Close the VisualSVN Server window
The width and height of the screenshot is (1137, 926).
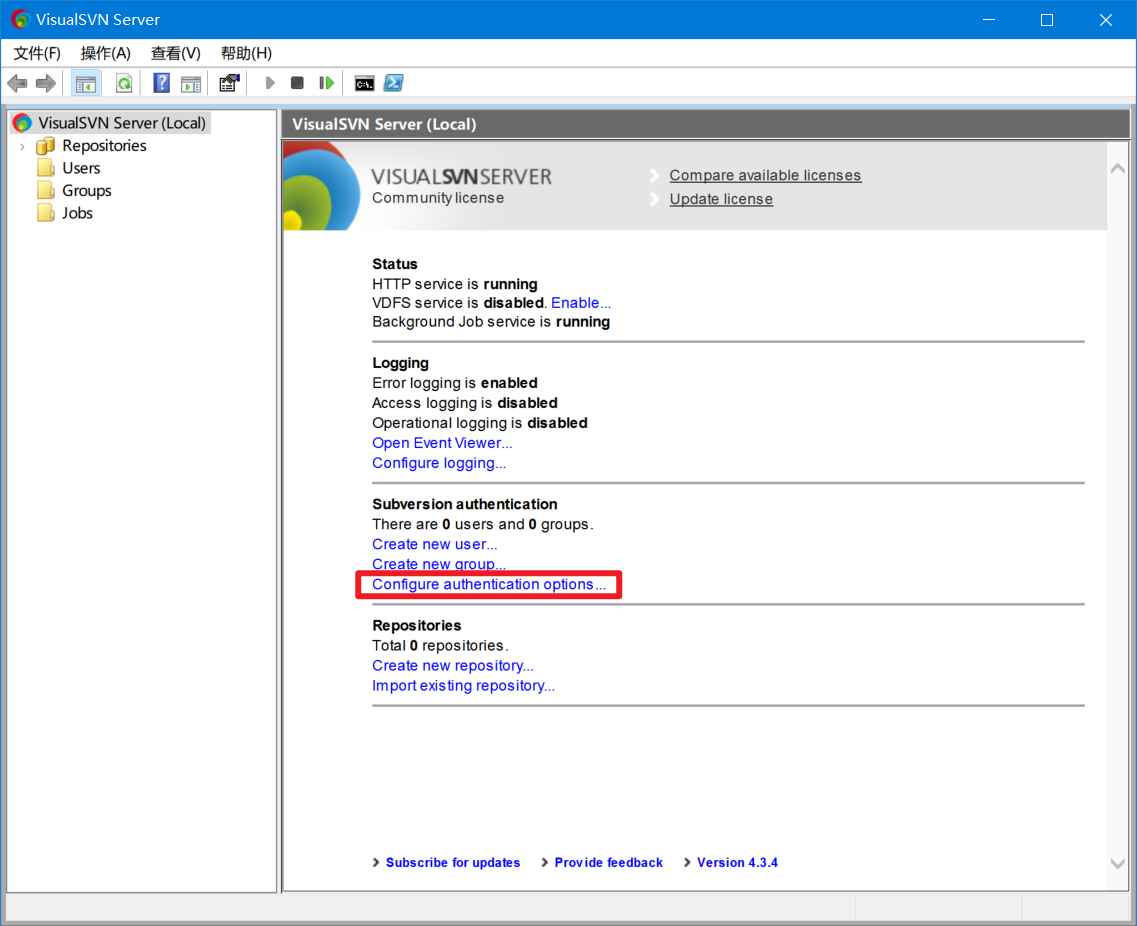coord(1106,20)
